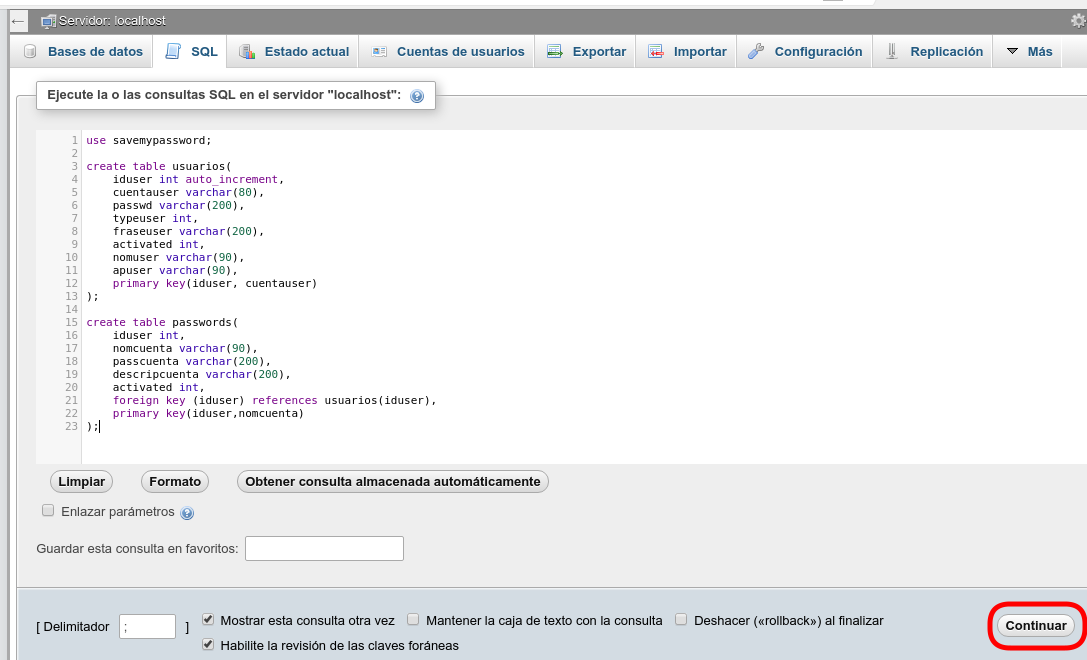Enable Enlazar parámetros checkbox
Image resolution: width=1087 pixels, height=660 pixels.
pyautogui.click(x=48, y=510)
